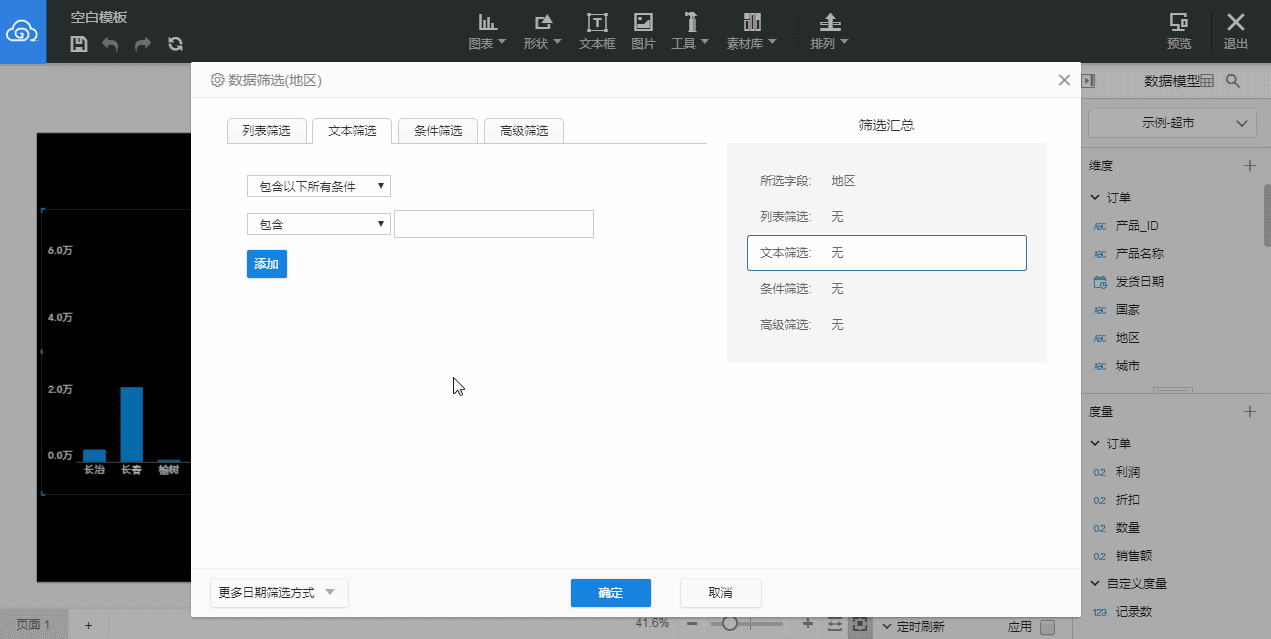Click the fit-width icon beside zoom
Viewport: 1271px width, 639px height.
(835, 624)
